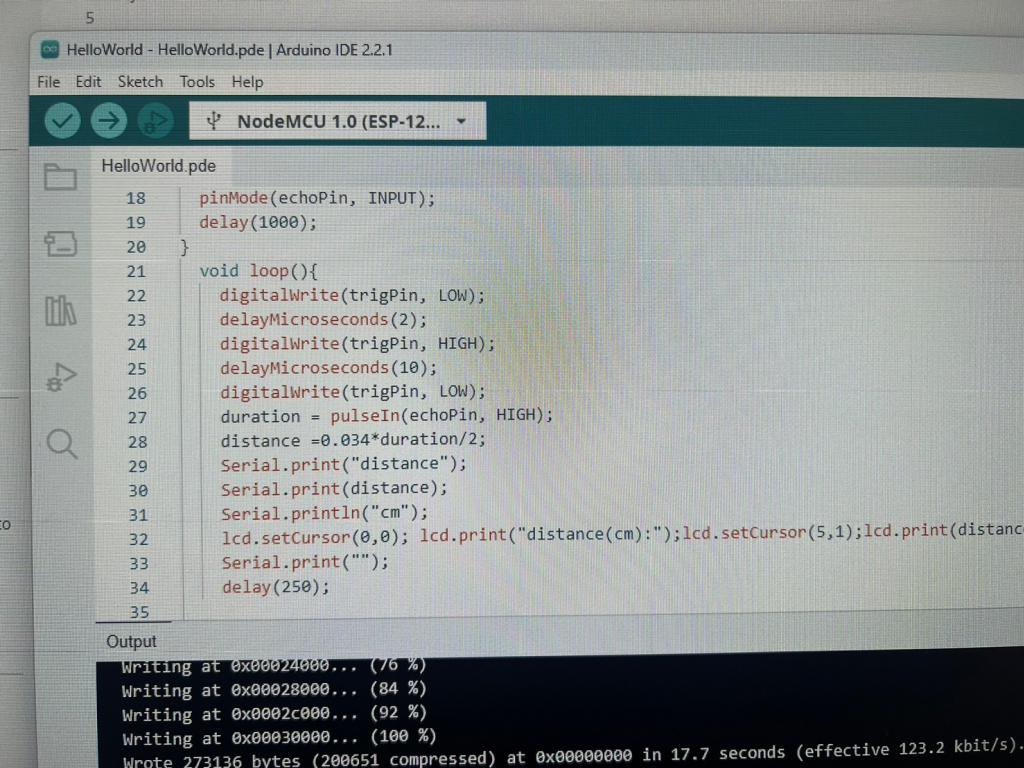Click line number 21 in the gutter
Image resolution: width=1024 pixels, height=768 pixels.
(136, 272)
